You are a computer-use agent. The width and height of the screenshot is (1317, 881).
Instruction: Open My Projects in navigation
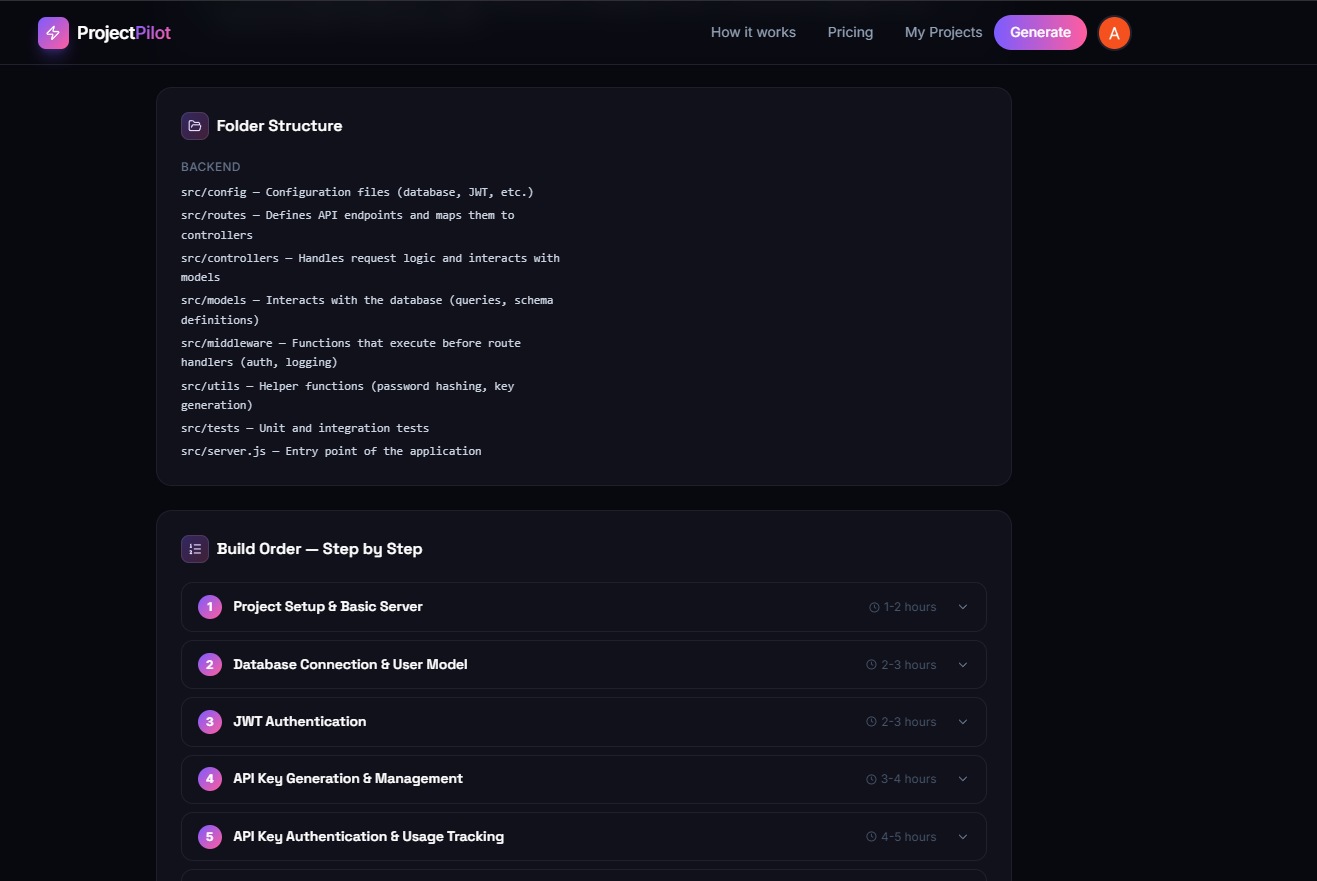coord(943,32)
